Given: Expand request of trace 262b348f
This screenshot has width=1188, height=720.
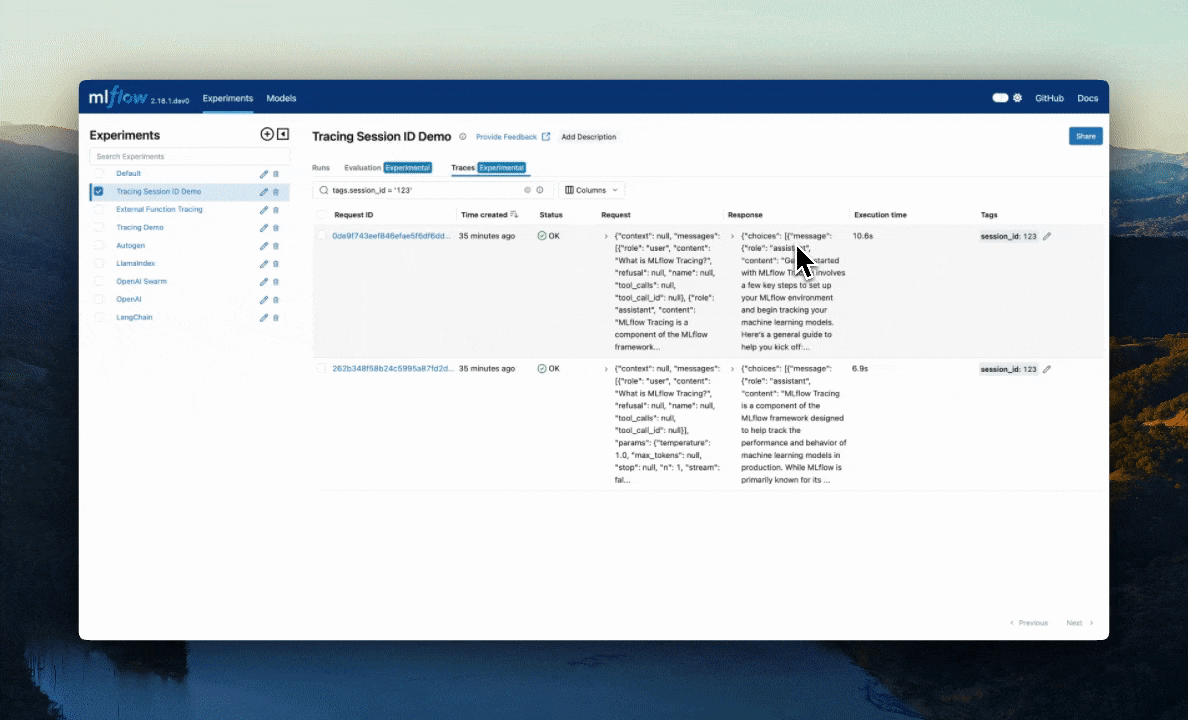Looking at the screenshot, I should pos(606,369).
